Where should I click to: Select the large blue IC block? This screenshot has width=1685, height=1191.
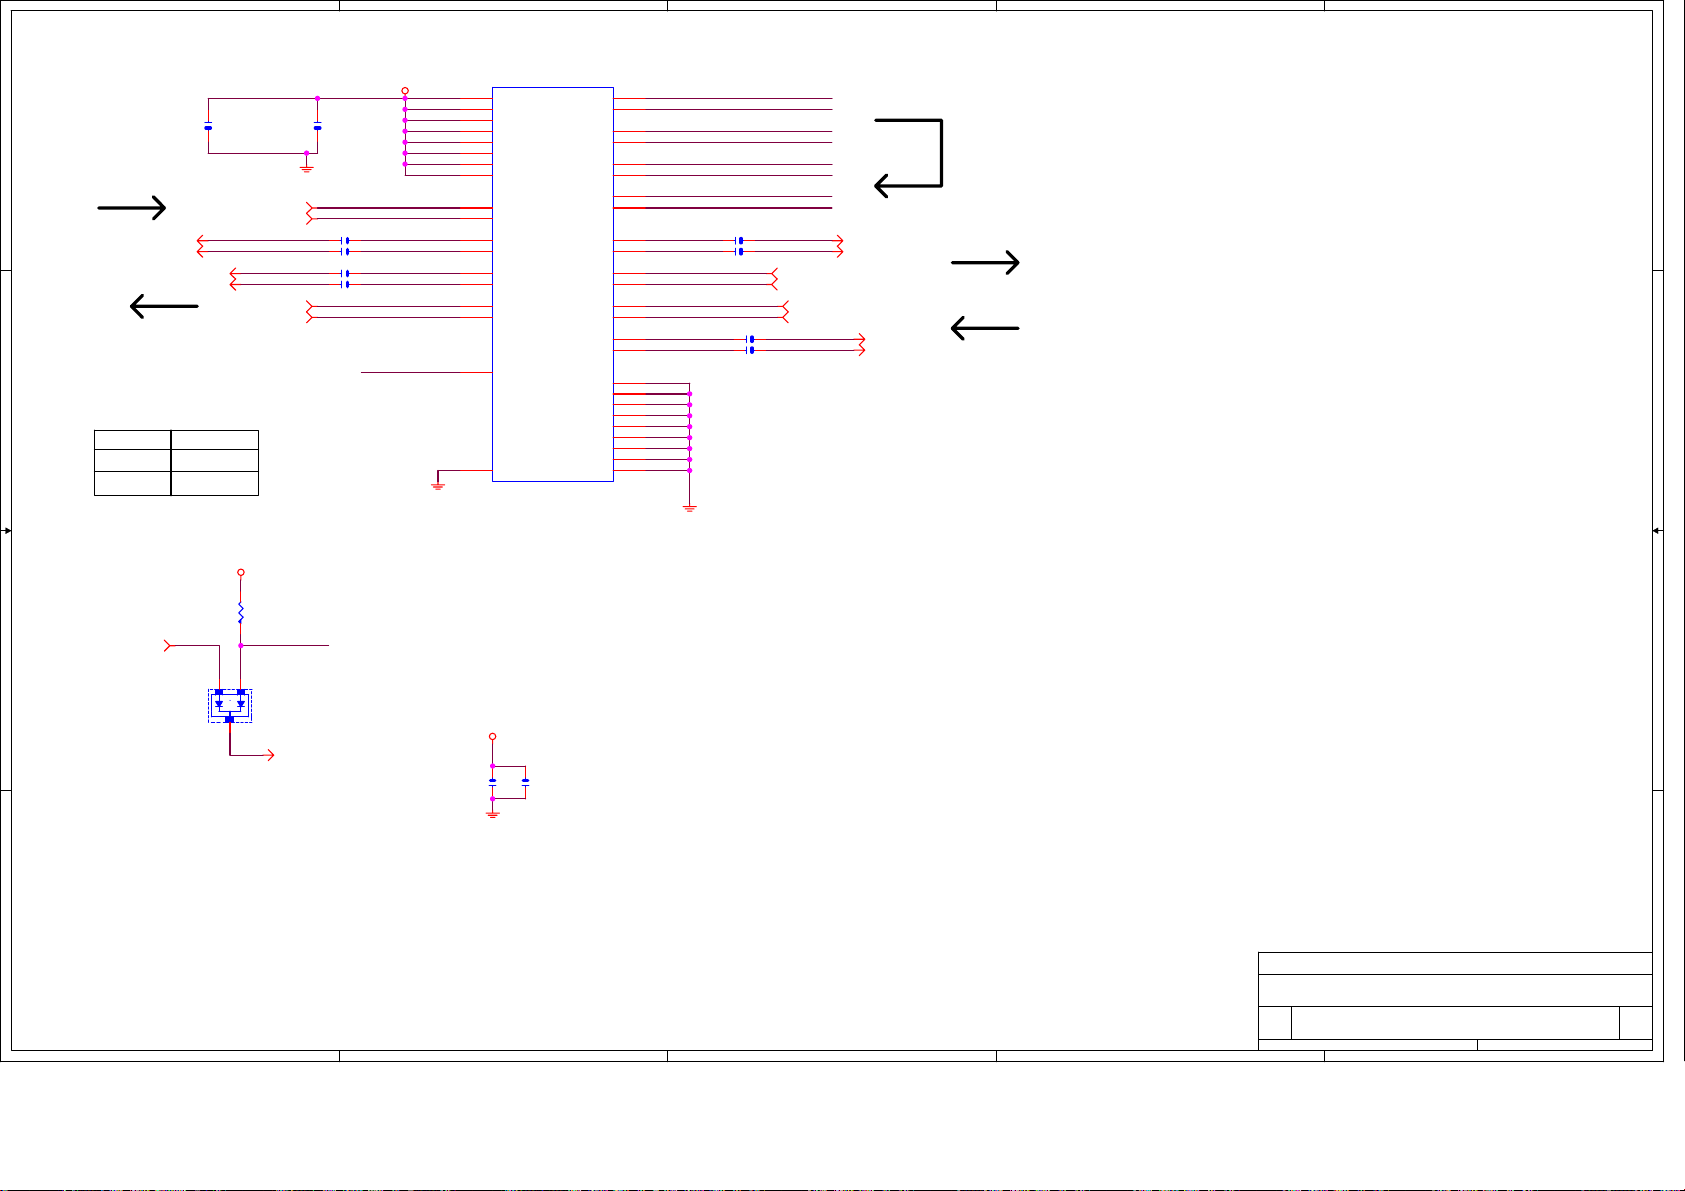553,284
